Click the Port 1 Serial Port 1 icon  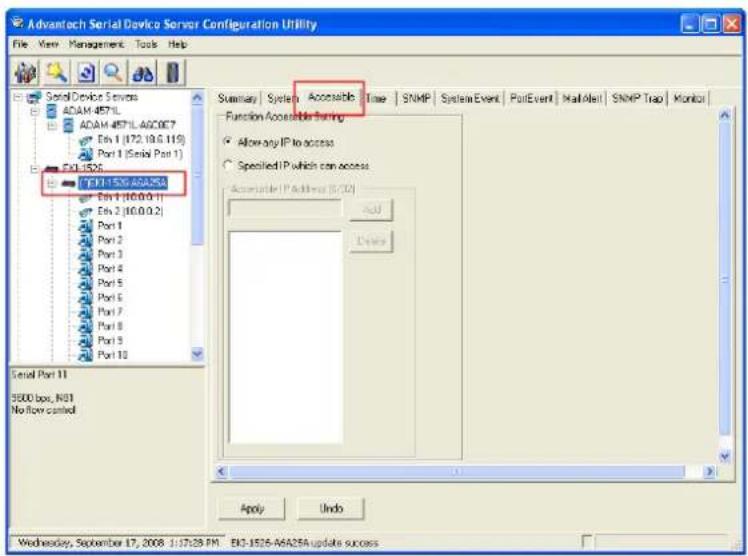[x=85, y=154]
